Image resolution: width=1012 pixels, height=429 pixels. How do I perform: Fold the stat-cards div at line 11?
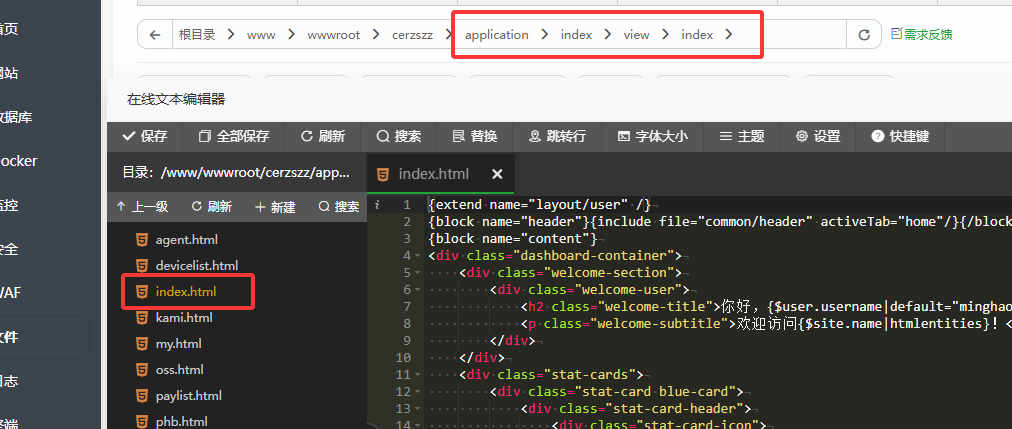419,375
